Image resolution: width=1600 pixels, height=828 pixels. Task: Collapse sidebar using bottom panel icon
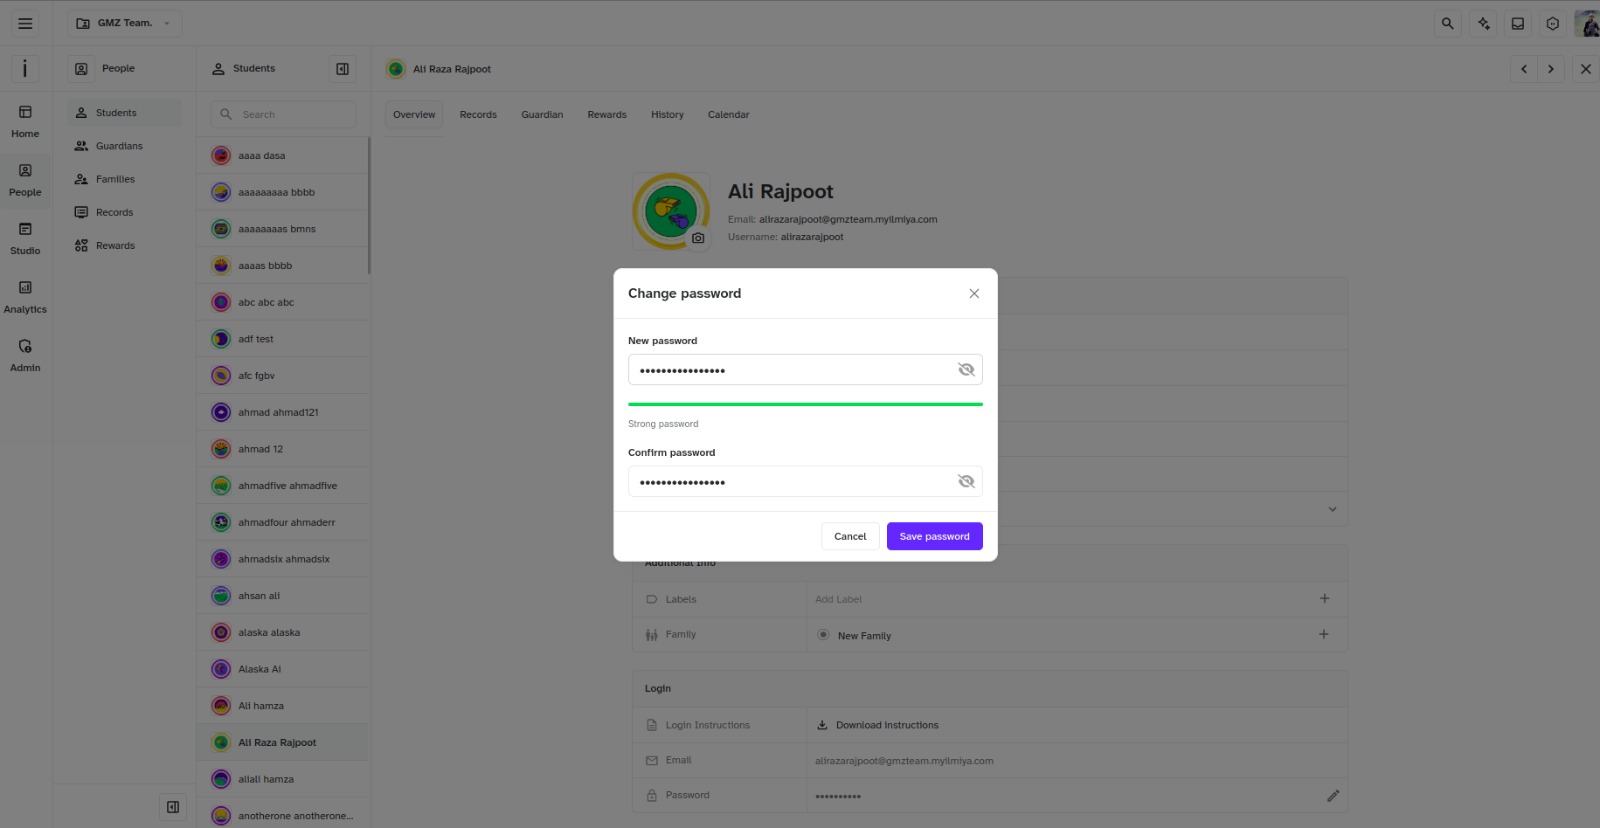(173, 807)
